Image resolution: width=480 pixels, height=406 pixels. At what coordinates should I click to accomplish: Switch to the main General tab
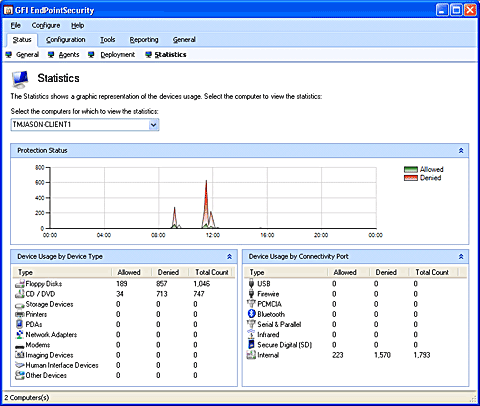click(x=184, y=40)
